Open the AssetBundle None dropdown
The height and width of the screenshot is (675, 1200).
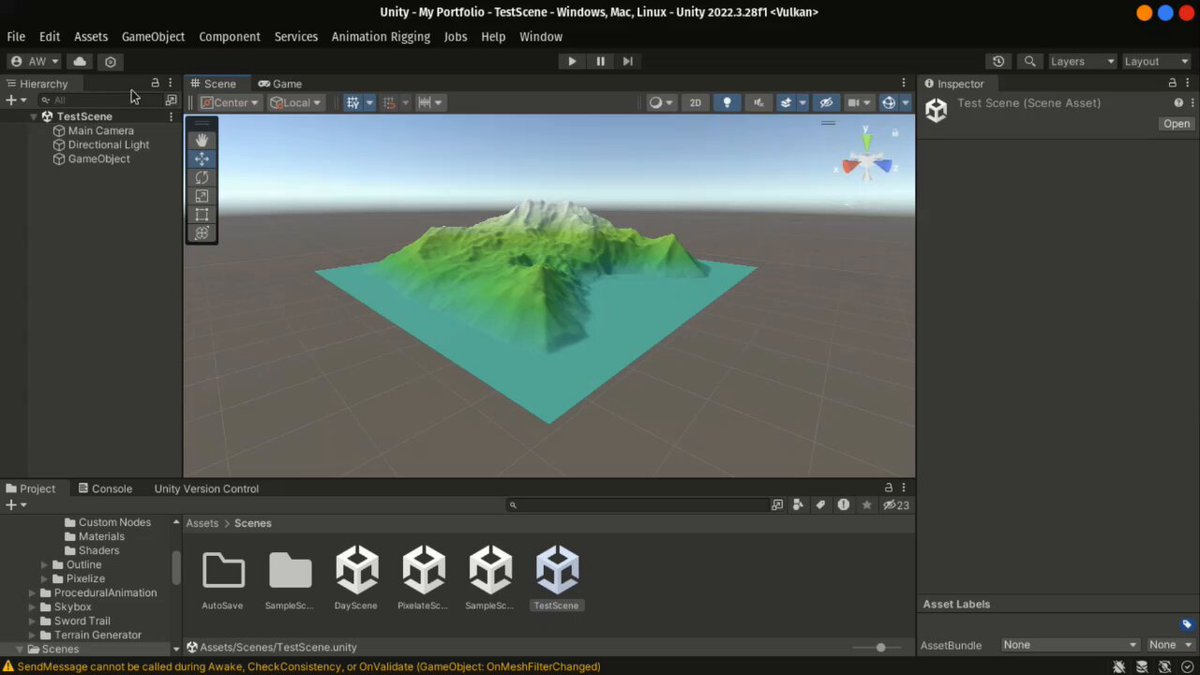point(1071,645)
